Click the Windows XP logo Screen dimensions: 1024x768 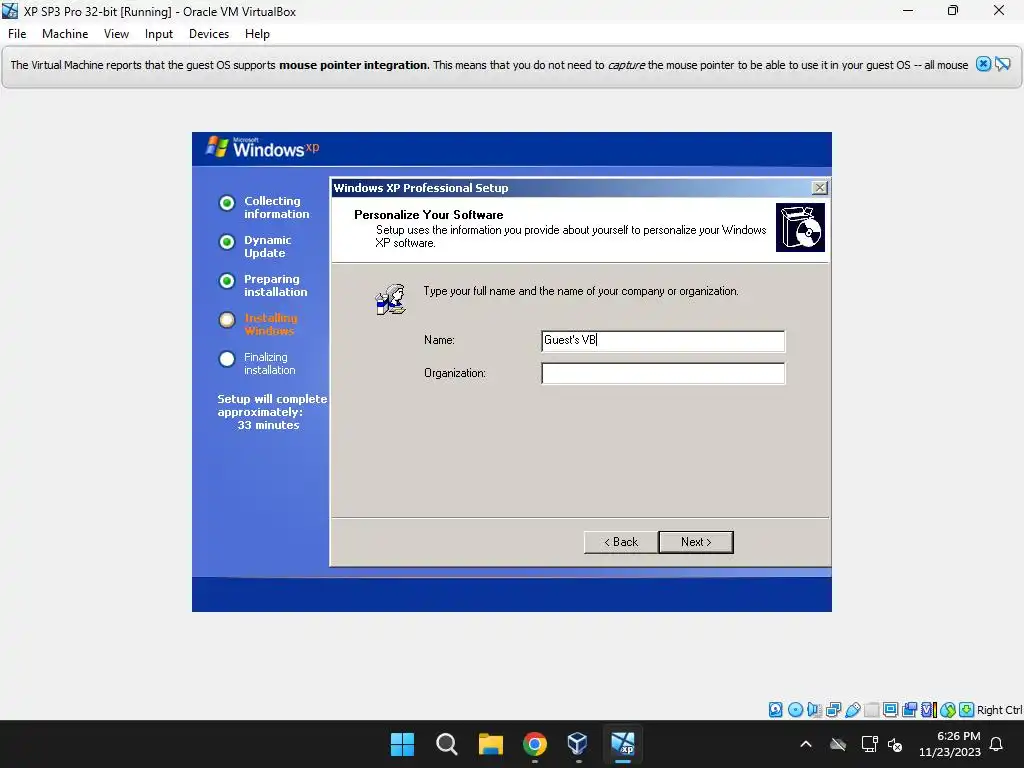tap(263, 148)
